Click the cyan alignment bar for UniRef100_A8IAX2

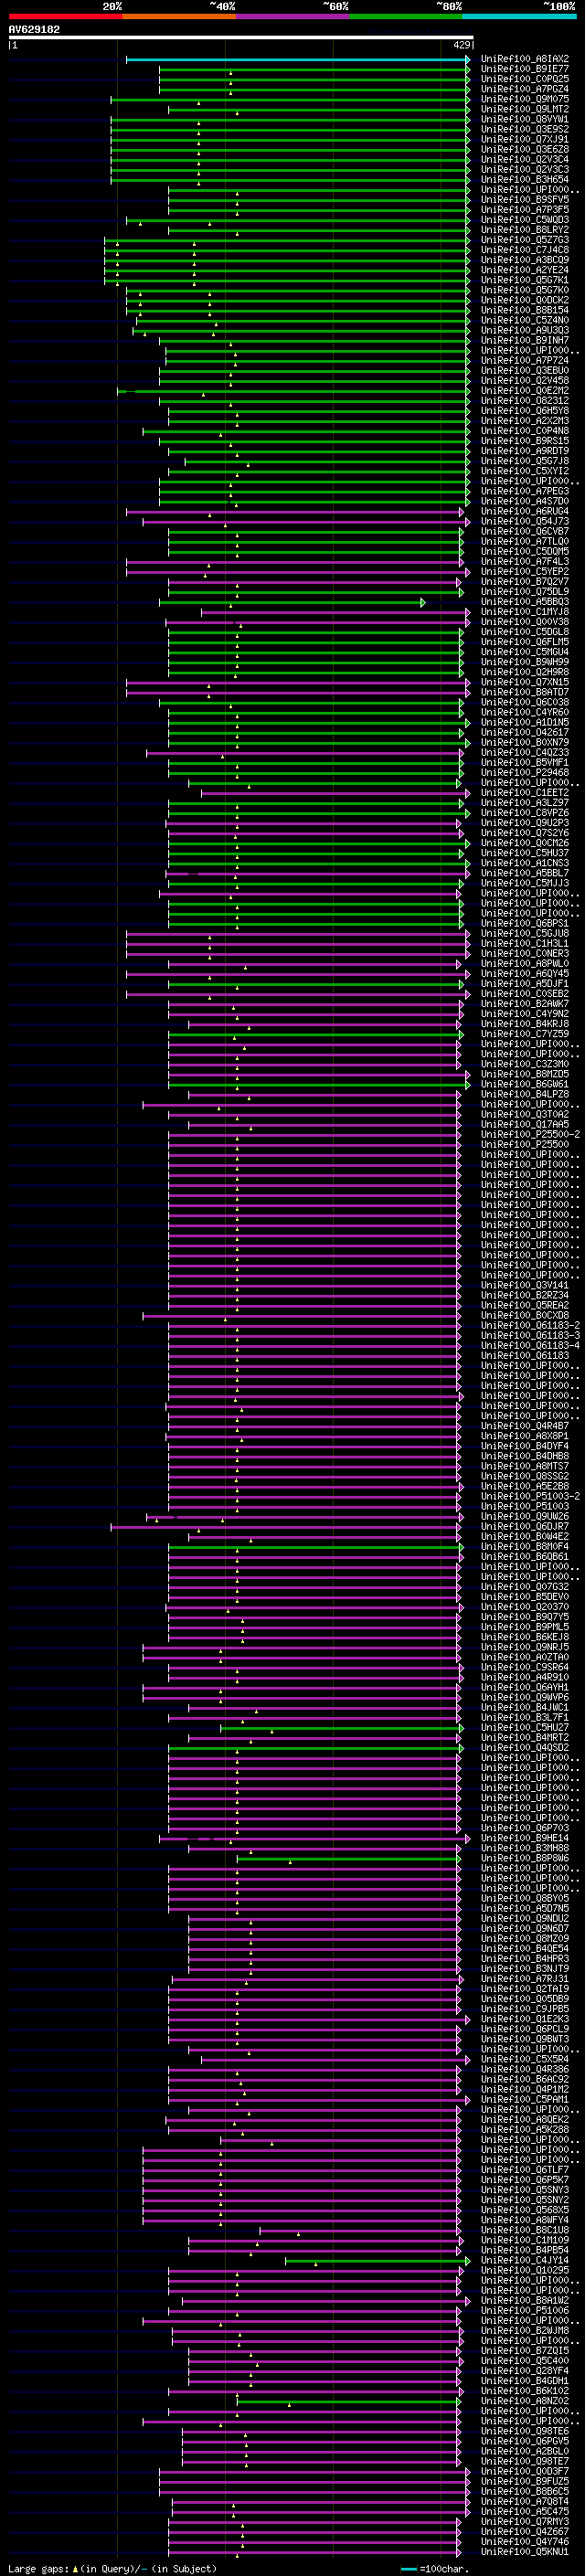pyautogui.click(x=298, y=59)
